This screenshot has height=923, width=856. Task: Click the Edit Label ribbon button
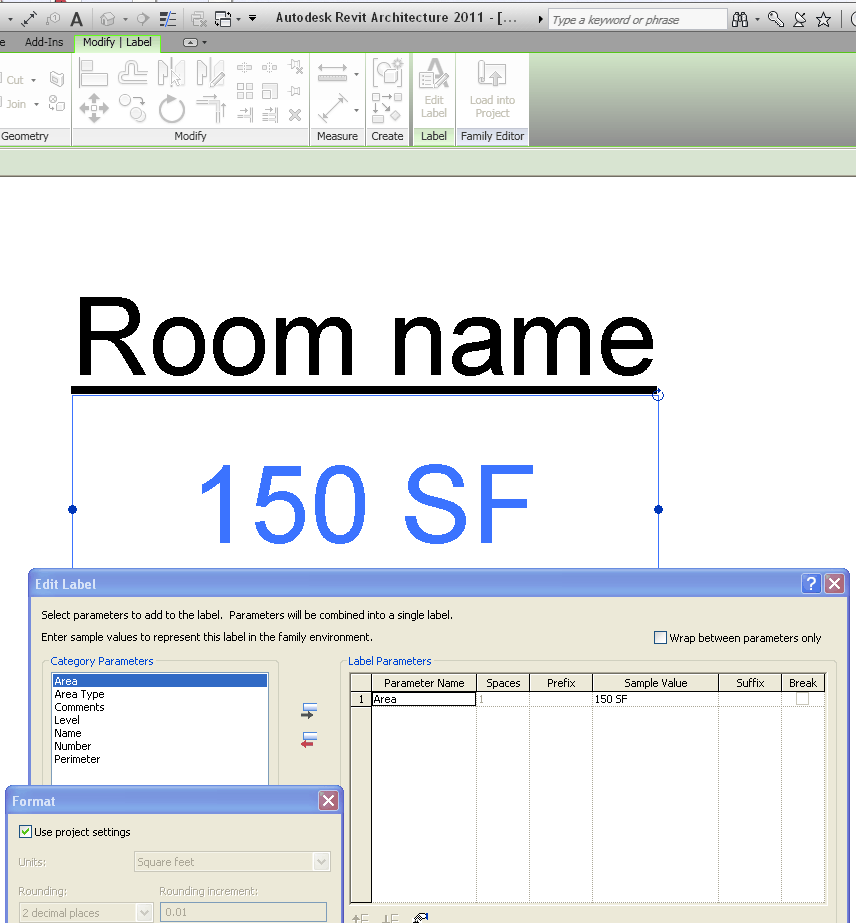pos(434,89)
